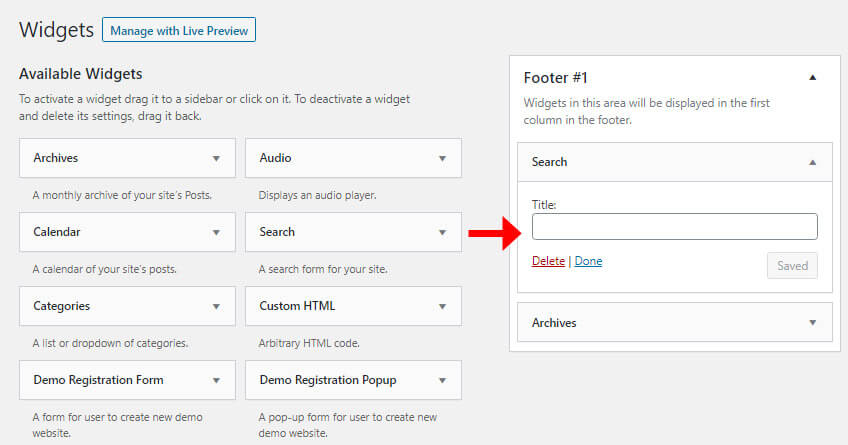Image resolution: width=848 pixels, height=445 pixels.
Task: Click the Saved button
Action: pyautogui.click(x=792, y=265)
